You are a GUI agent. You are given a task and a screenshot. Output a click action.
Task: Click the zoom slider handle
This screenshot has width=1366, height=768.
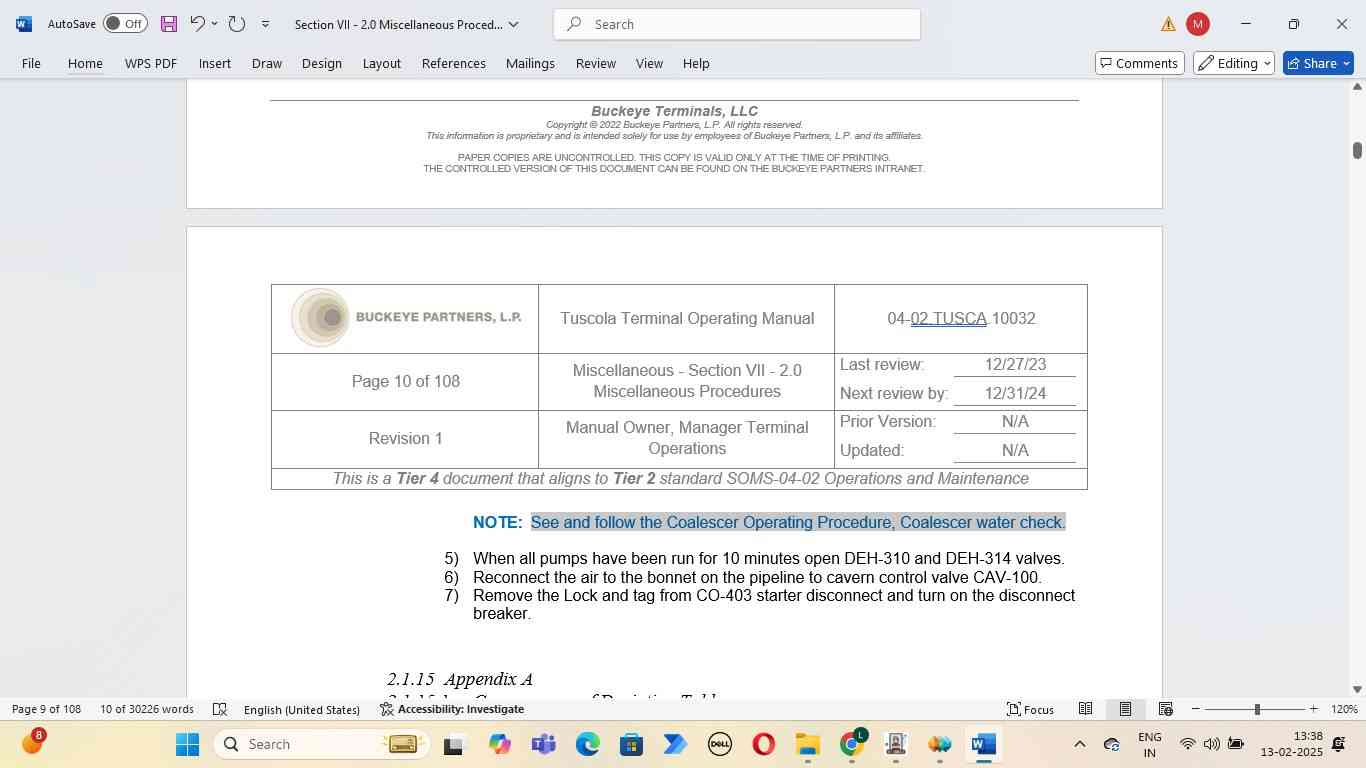point(1257,709)
